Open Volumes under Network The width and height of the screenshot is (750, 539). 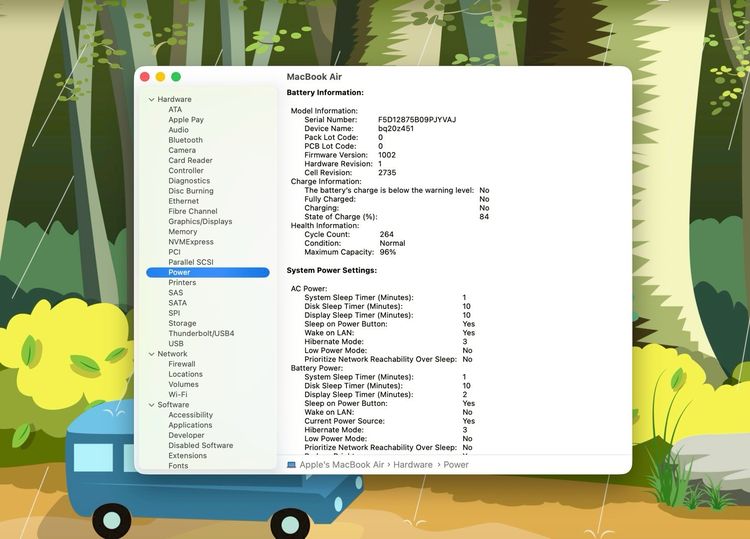[183, 384]
